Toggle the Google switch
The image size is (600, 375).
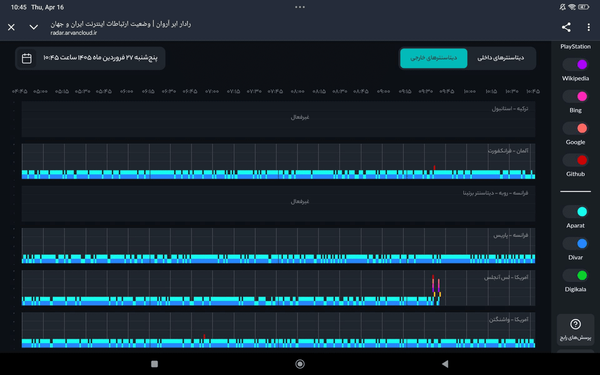point(575,128)
